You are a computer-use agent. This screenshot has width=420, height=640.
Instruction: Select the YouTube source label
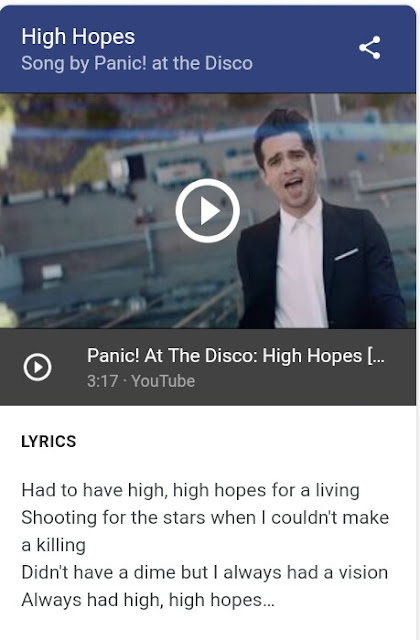click(163, 381)
